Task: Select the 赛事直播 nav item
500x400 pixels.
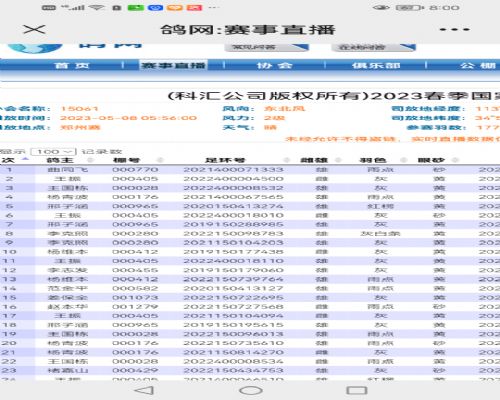Action: click(x=173, y=65)
